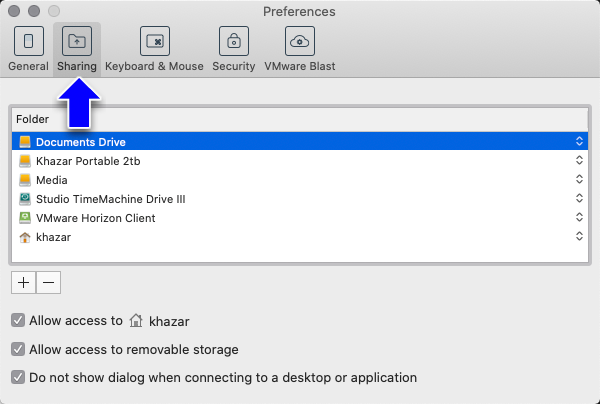Toggle Do not show dialog when connecting
Viewport: 600px width, 404px height.
(x=18, y=377)
